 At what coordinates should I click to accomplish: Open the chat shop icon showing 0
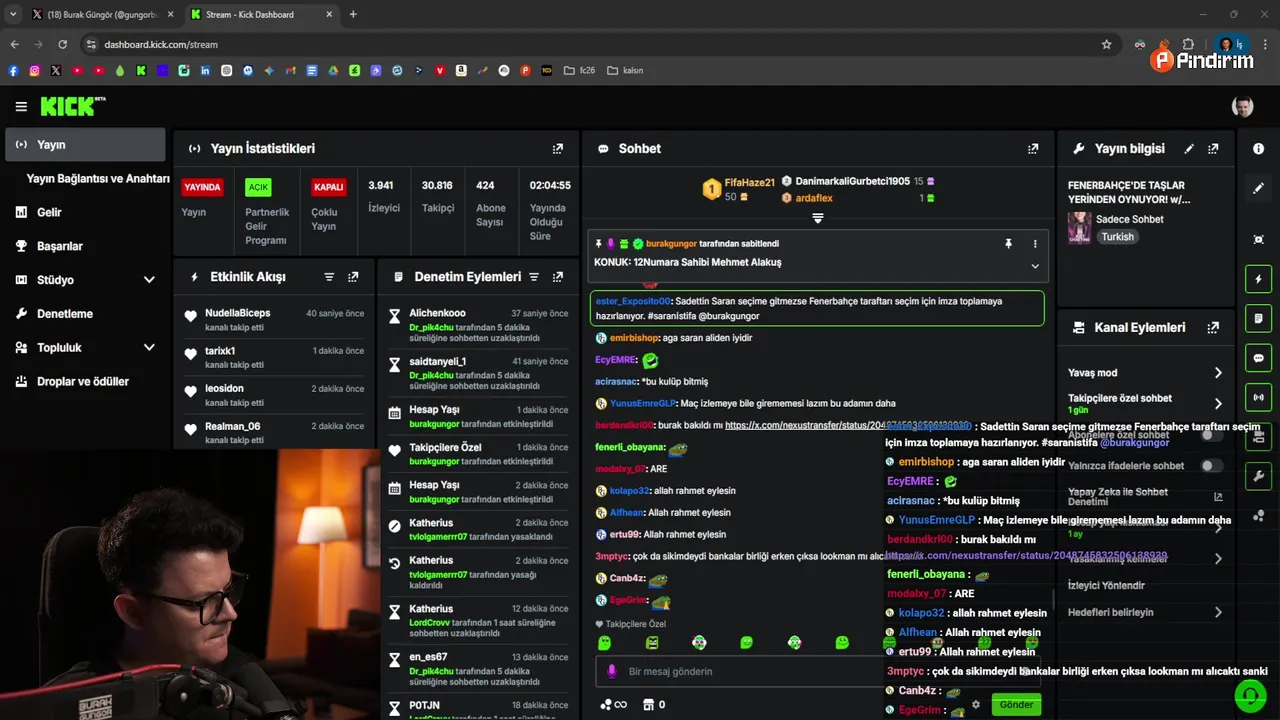click(x=654, y=705)
